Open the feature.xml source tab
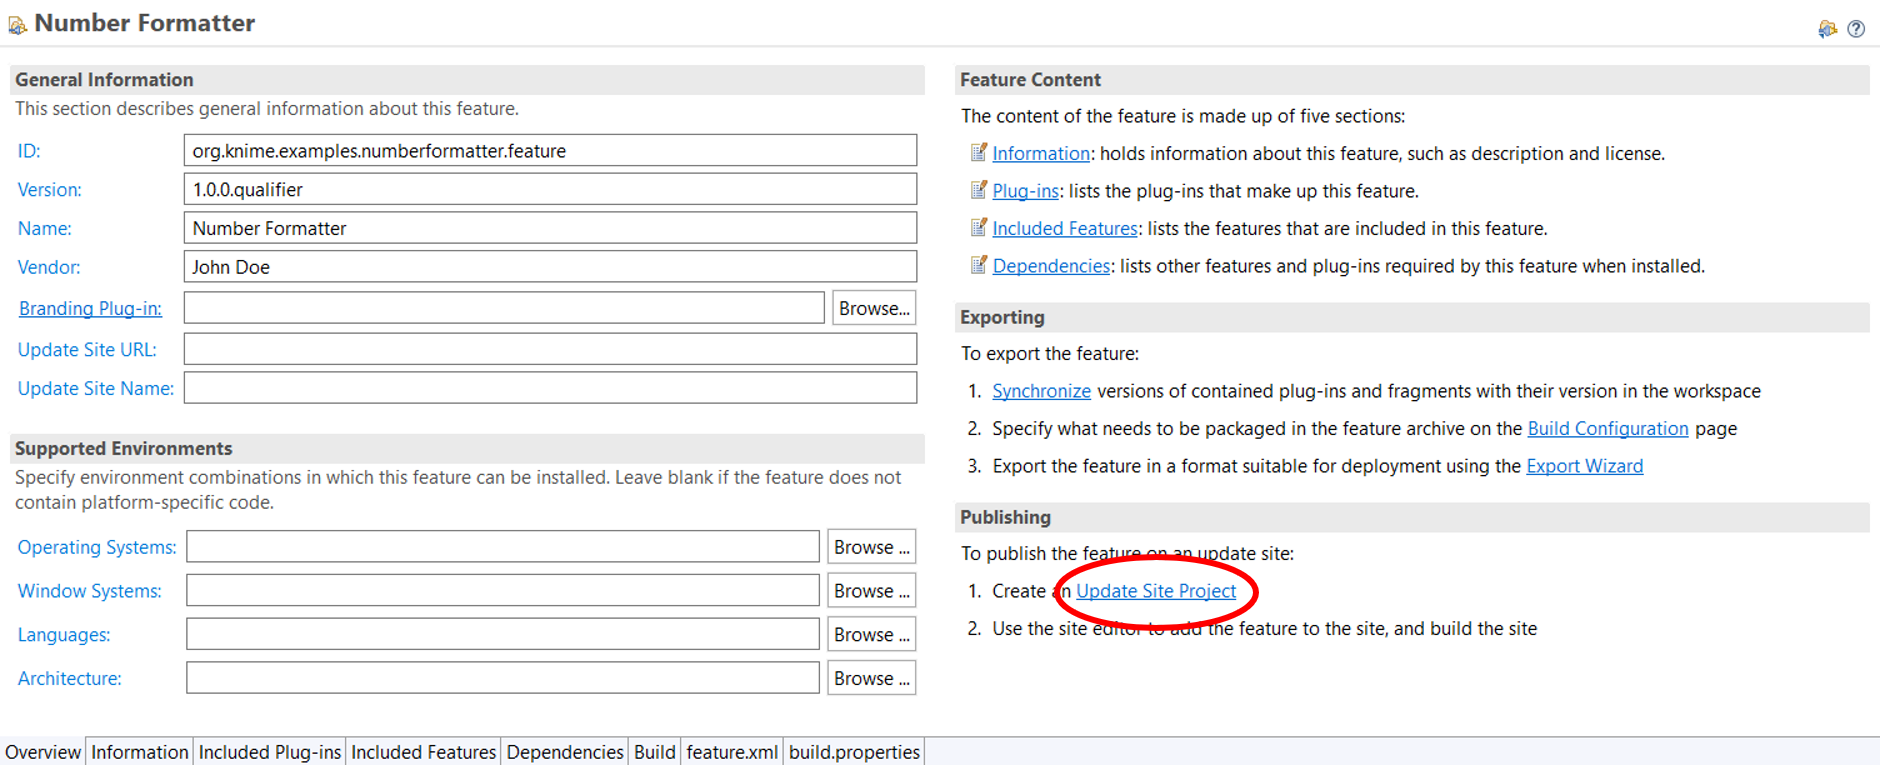 (732, 752)
